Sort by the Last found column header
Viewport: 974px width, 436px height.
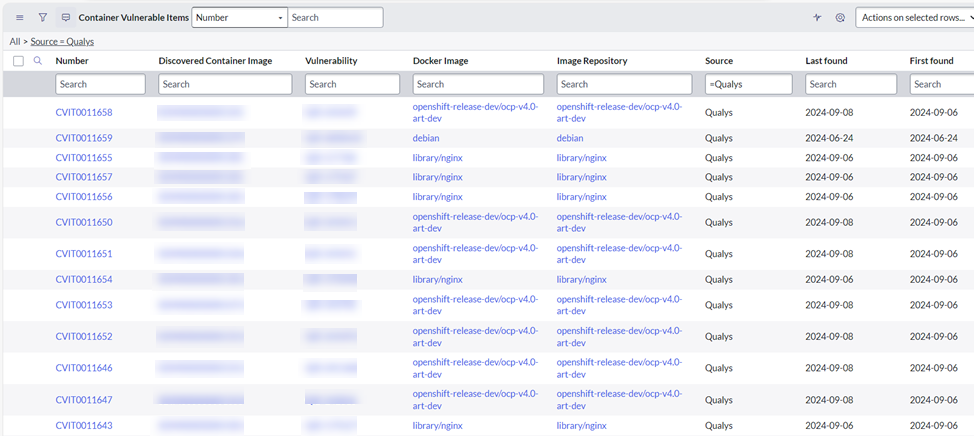[x=826, y=61]
